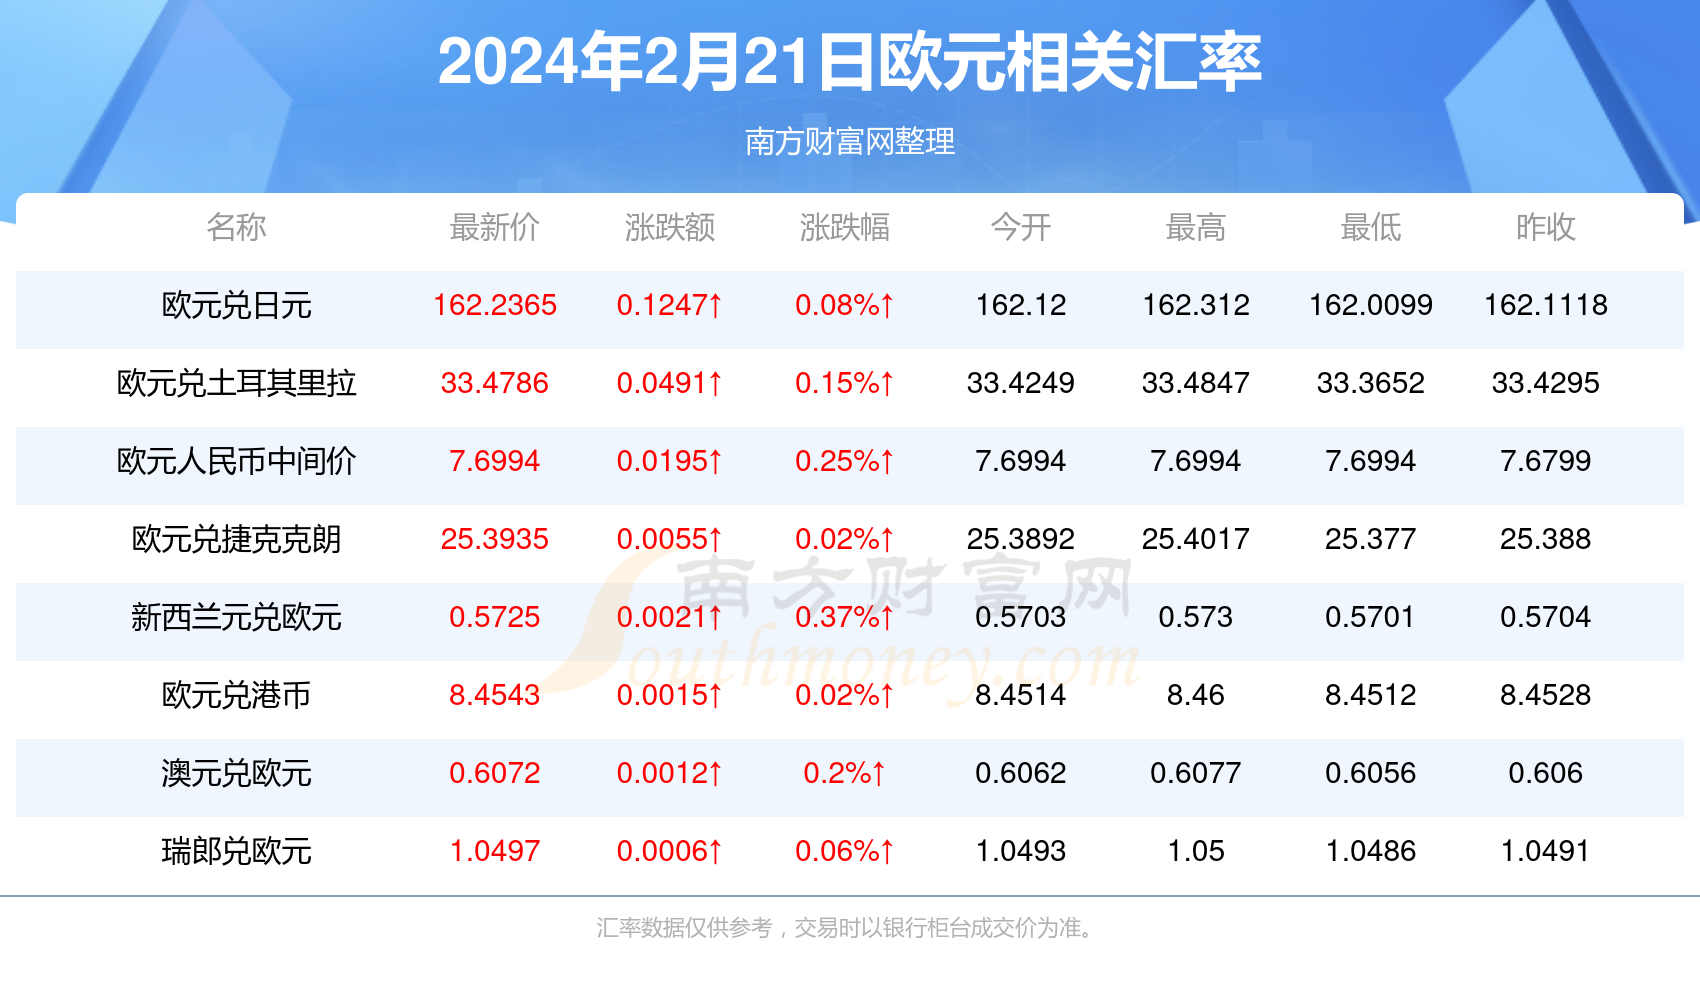
Task: Click previous close 0.606
Action: pos(1546,773)
